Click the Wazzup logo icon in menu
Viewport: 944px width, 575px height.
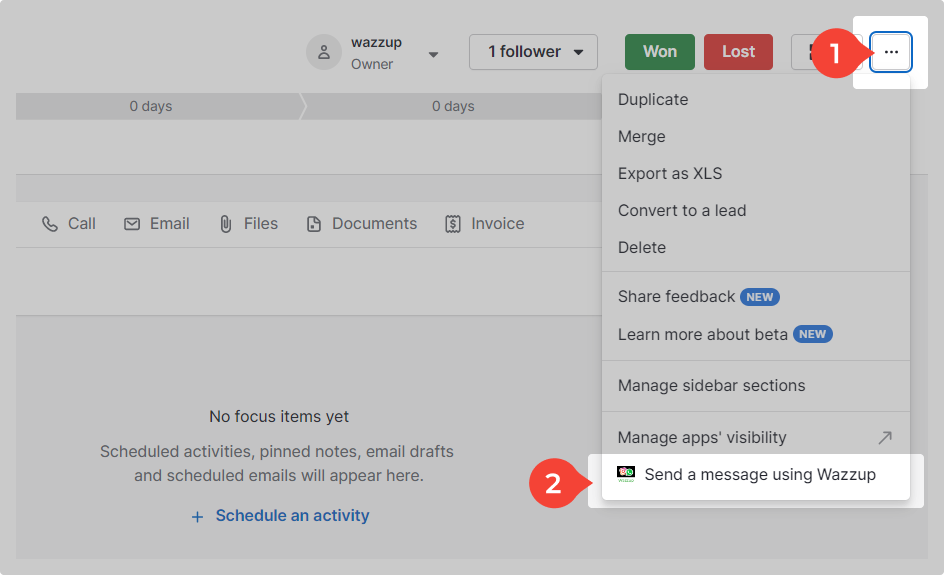[x=626, y=475]
